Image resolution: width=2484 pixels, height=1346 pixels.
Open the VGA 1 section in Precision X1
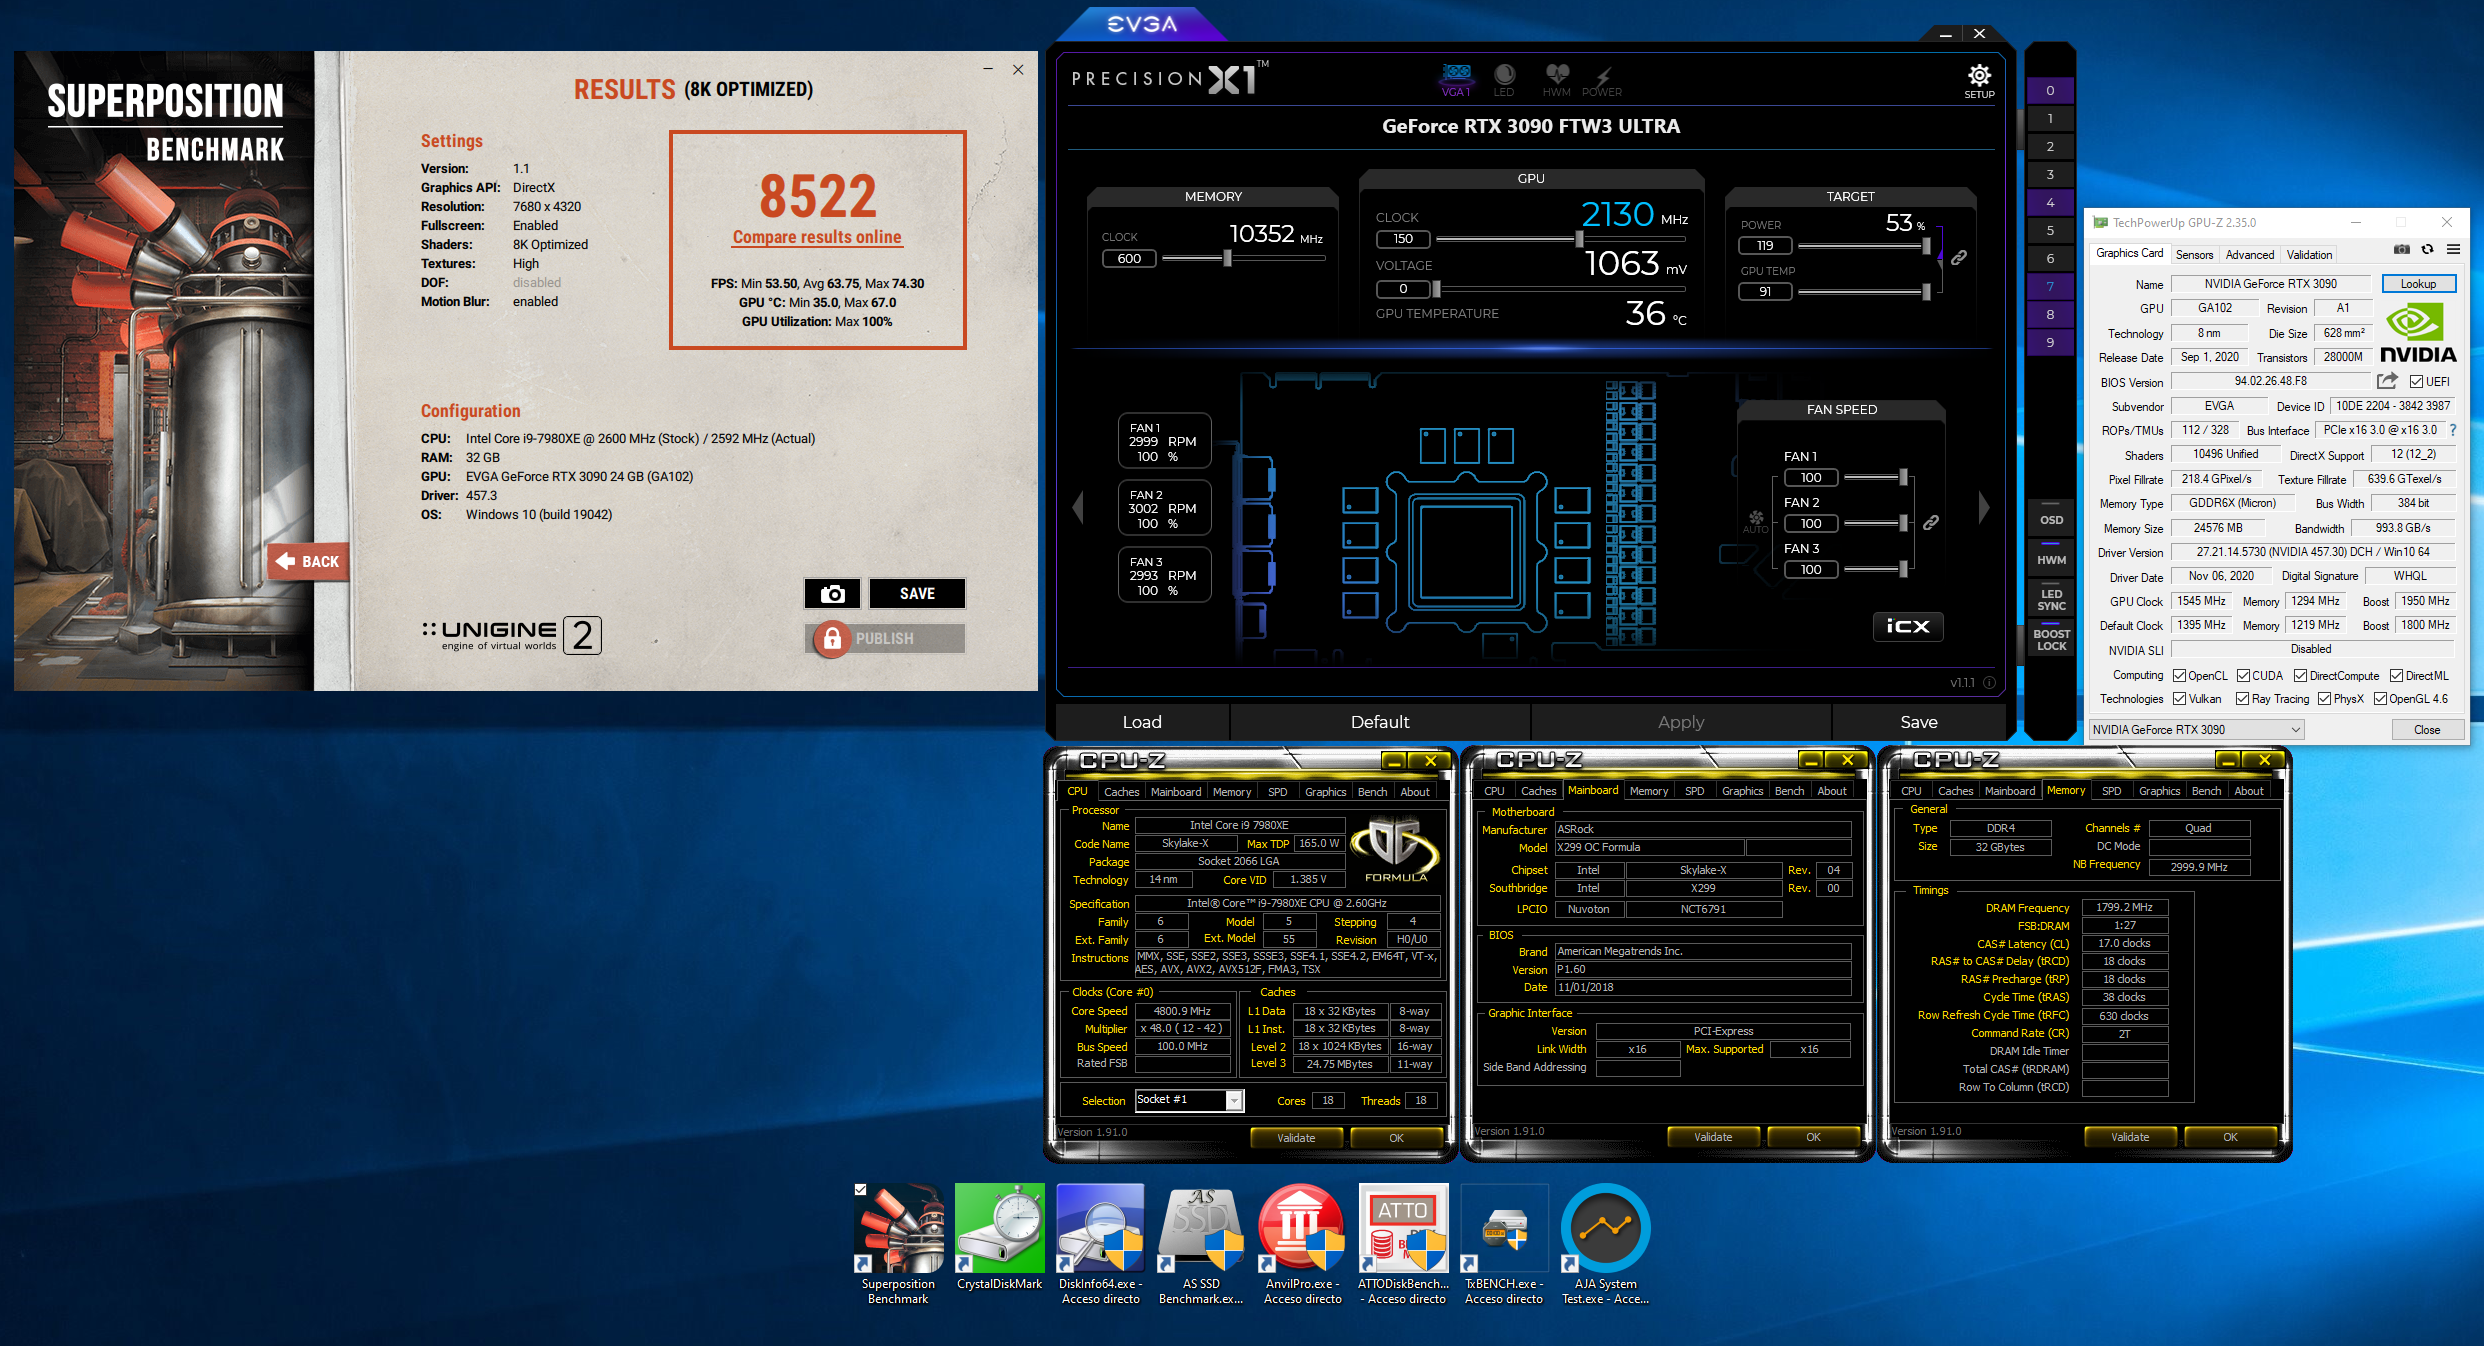coord(1456,79)
